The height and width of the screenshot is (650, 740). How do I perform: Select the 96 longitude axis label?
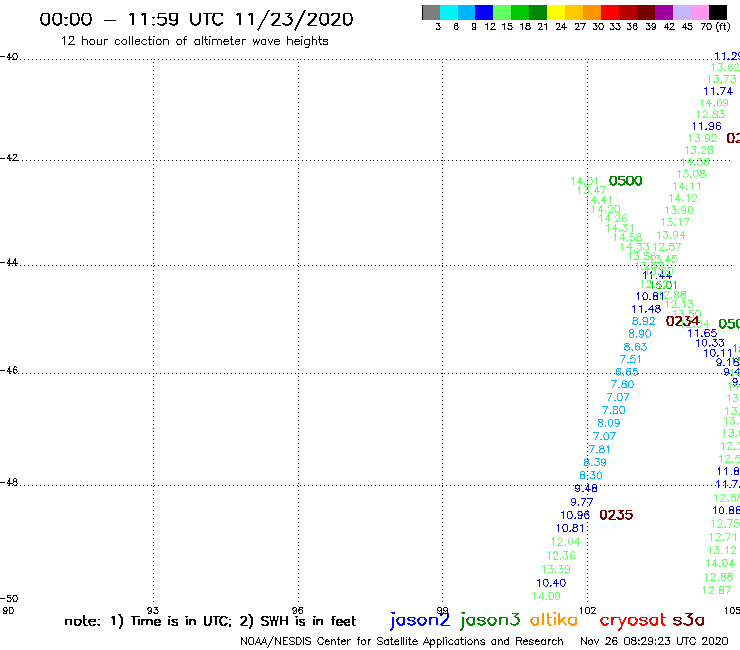point(297,610)
